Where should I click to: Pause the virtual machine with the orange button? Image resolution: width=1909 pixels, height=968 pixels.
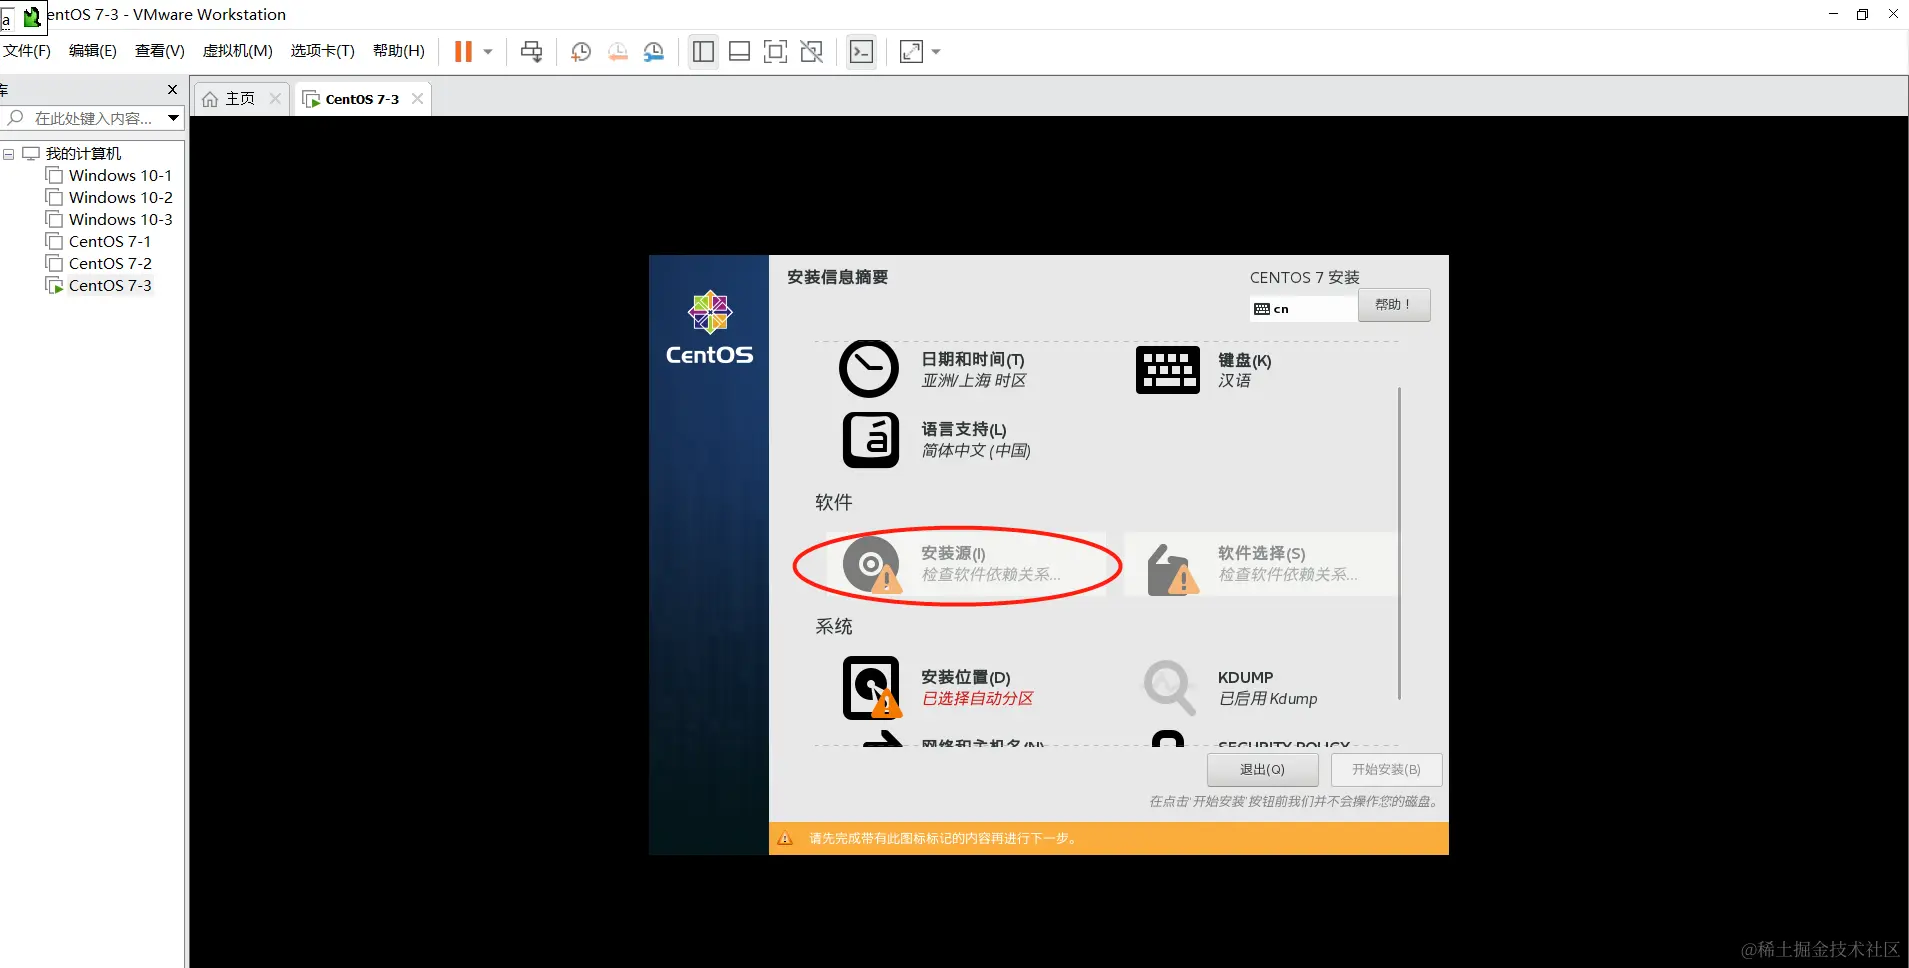pos(463,52)
